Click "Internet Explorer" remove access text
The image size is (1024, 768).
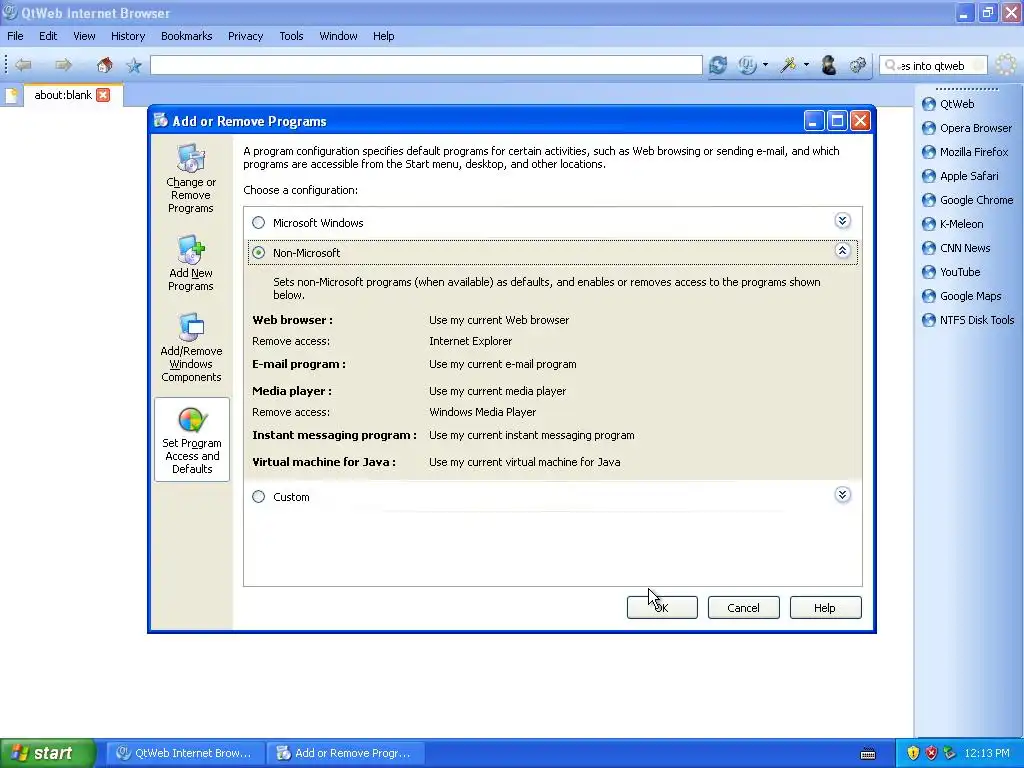tap(470, 341)
